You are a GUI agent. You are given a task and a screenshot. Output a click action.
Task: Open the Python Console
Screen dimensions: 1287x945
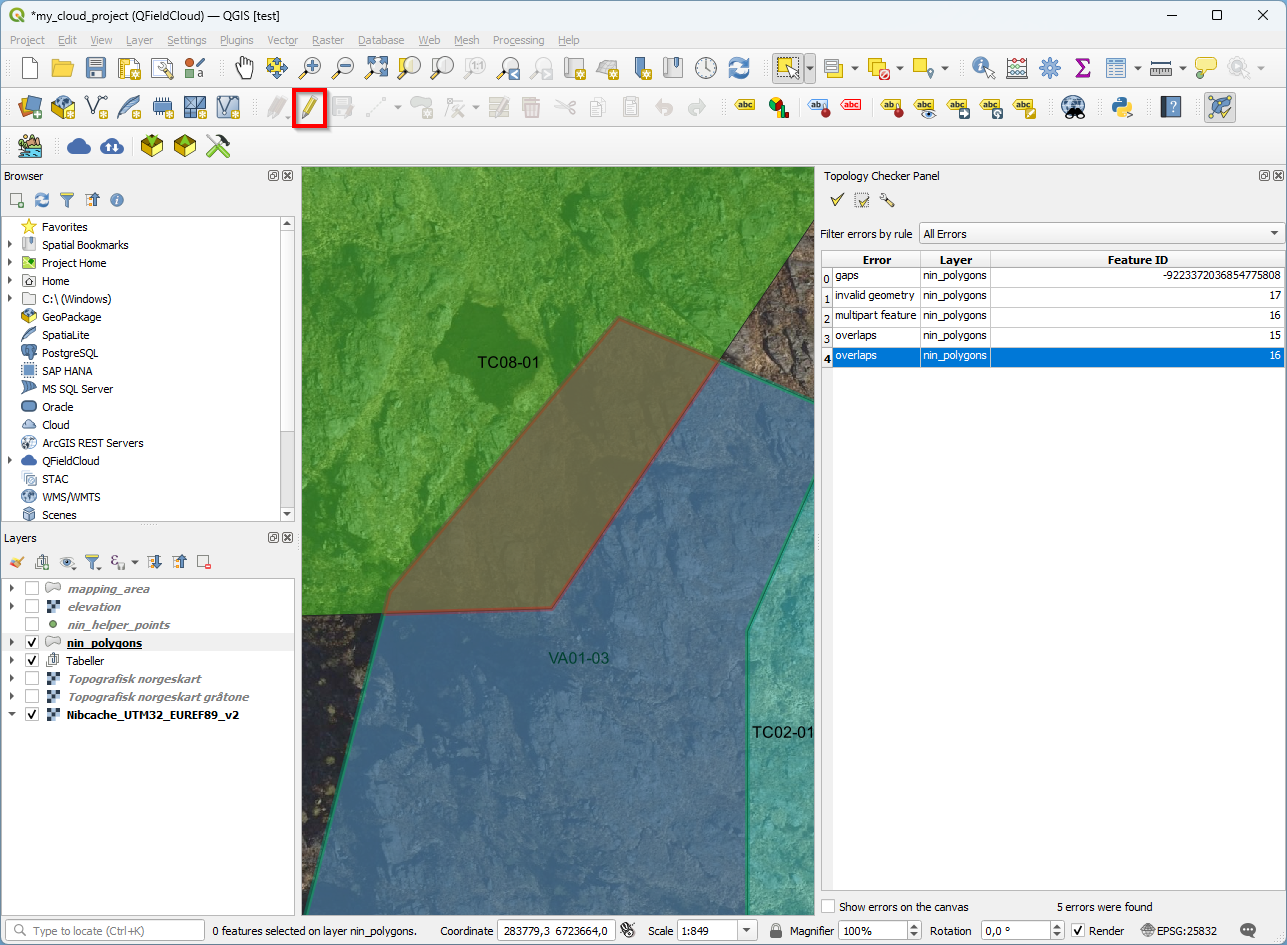pyautogui.click(x=1121, y=107)
